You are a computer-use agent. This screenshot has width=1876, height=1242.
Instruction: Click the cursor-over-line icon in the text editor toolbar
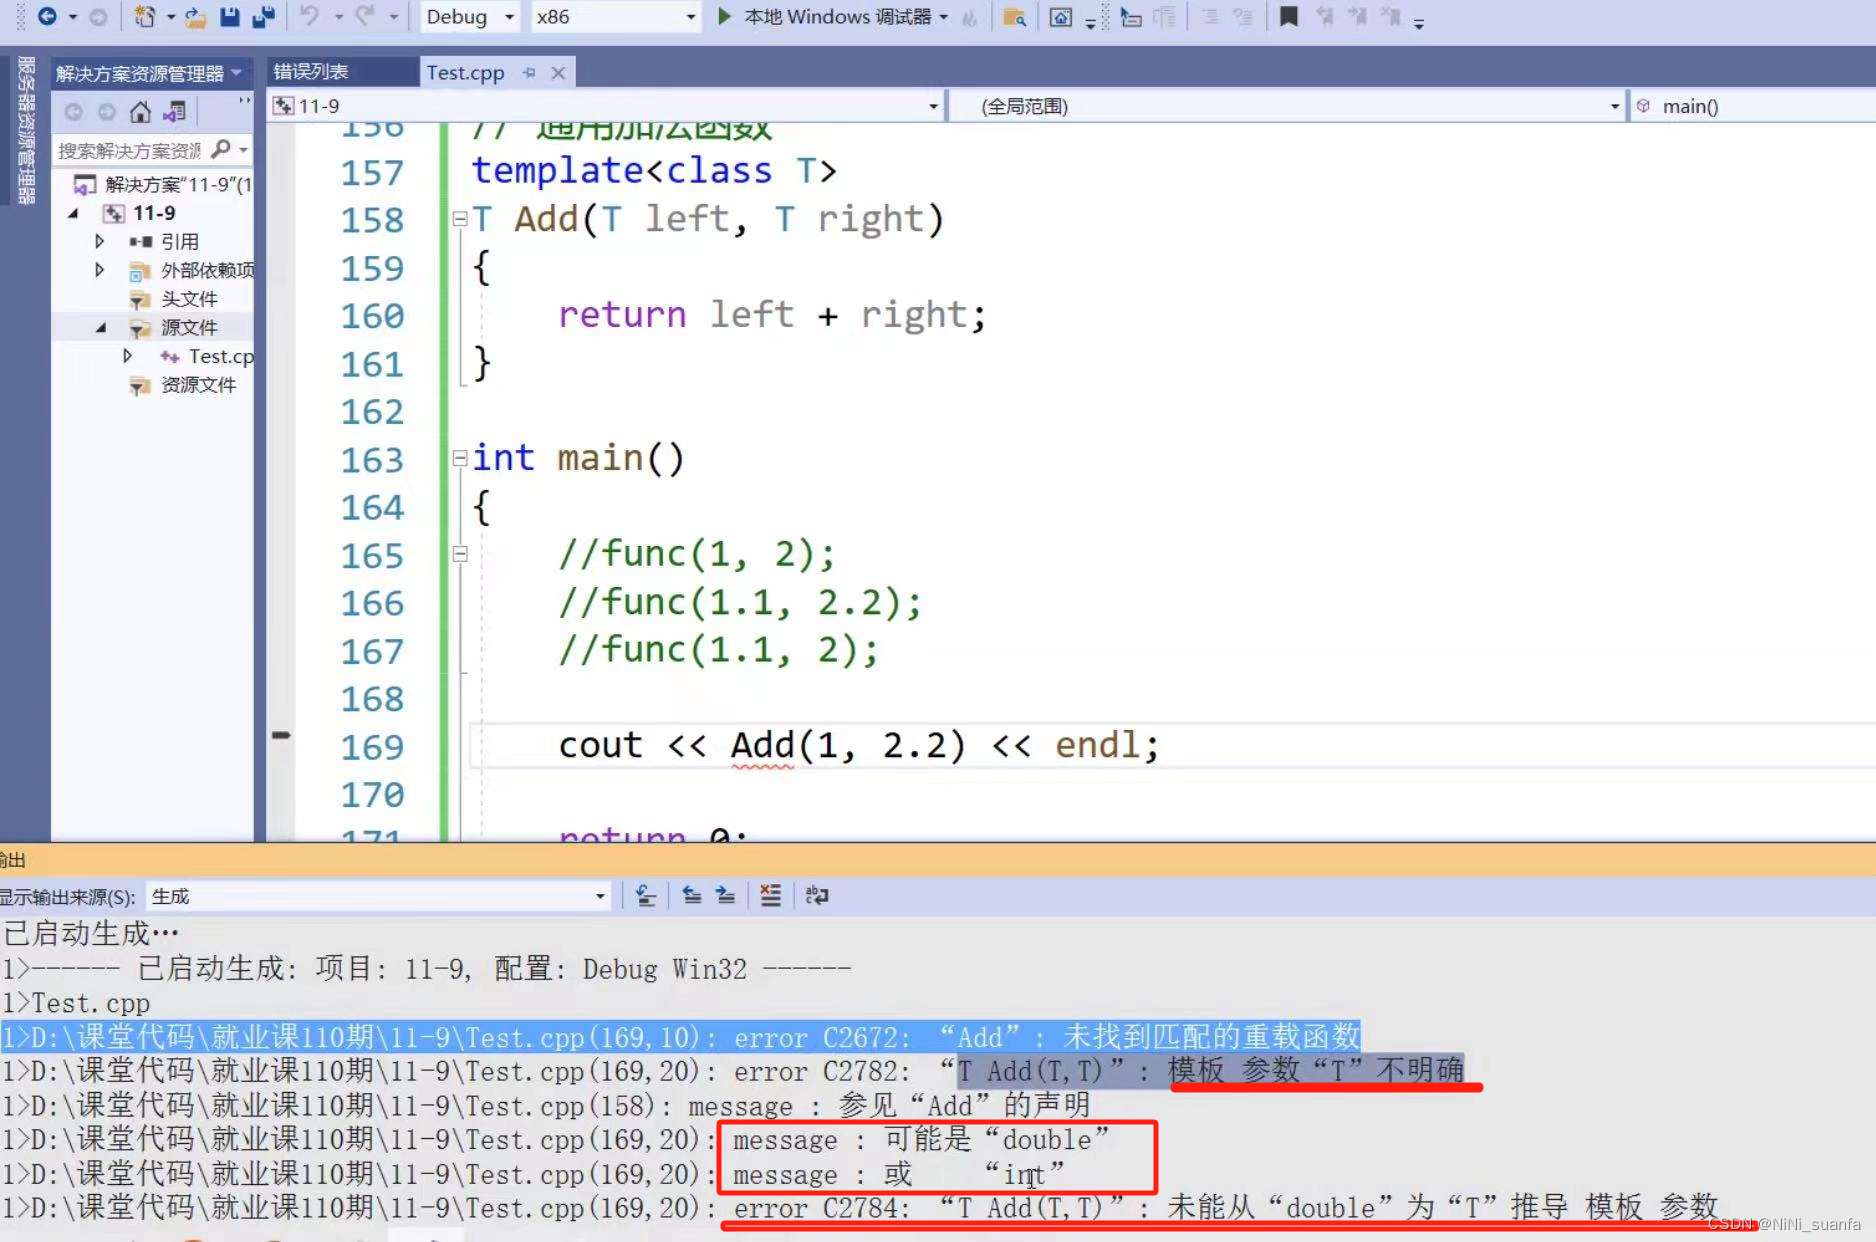tap(1131, 17)
